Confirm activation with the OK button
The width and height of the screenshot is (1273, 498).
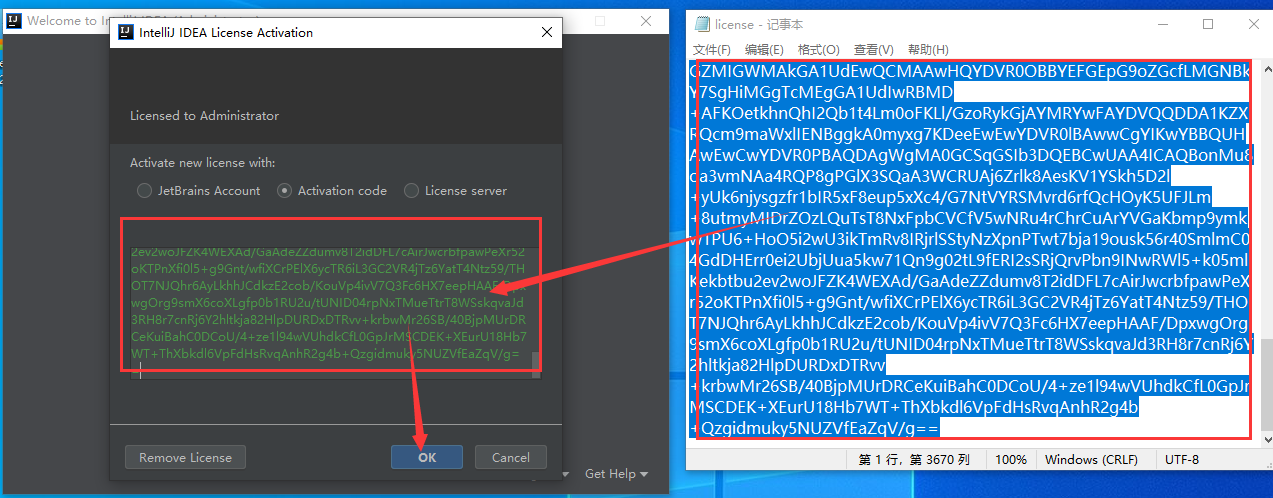pyautogui.click(x=427, y=457)
